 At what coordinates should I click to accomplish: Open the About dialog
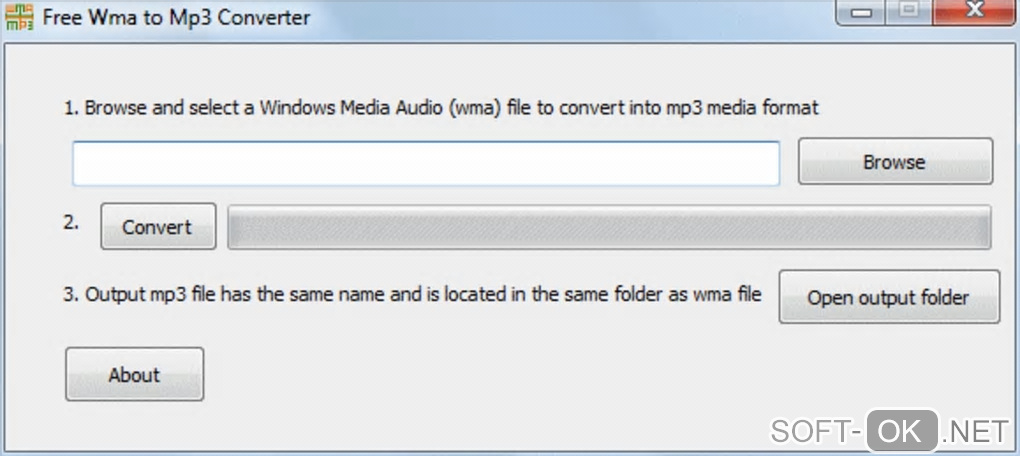tap(134, 375)
